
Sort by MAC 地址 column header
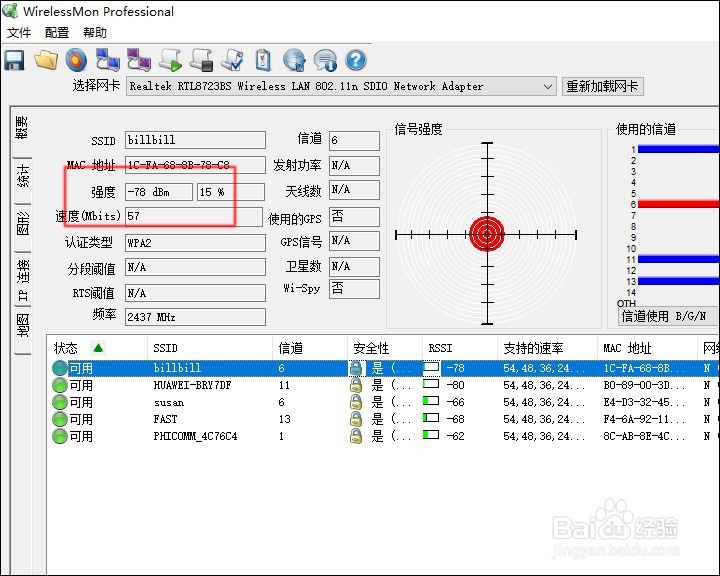coord(647,348)
